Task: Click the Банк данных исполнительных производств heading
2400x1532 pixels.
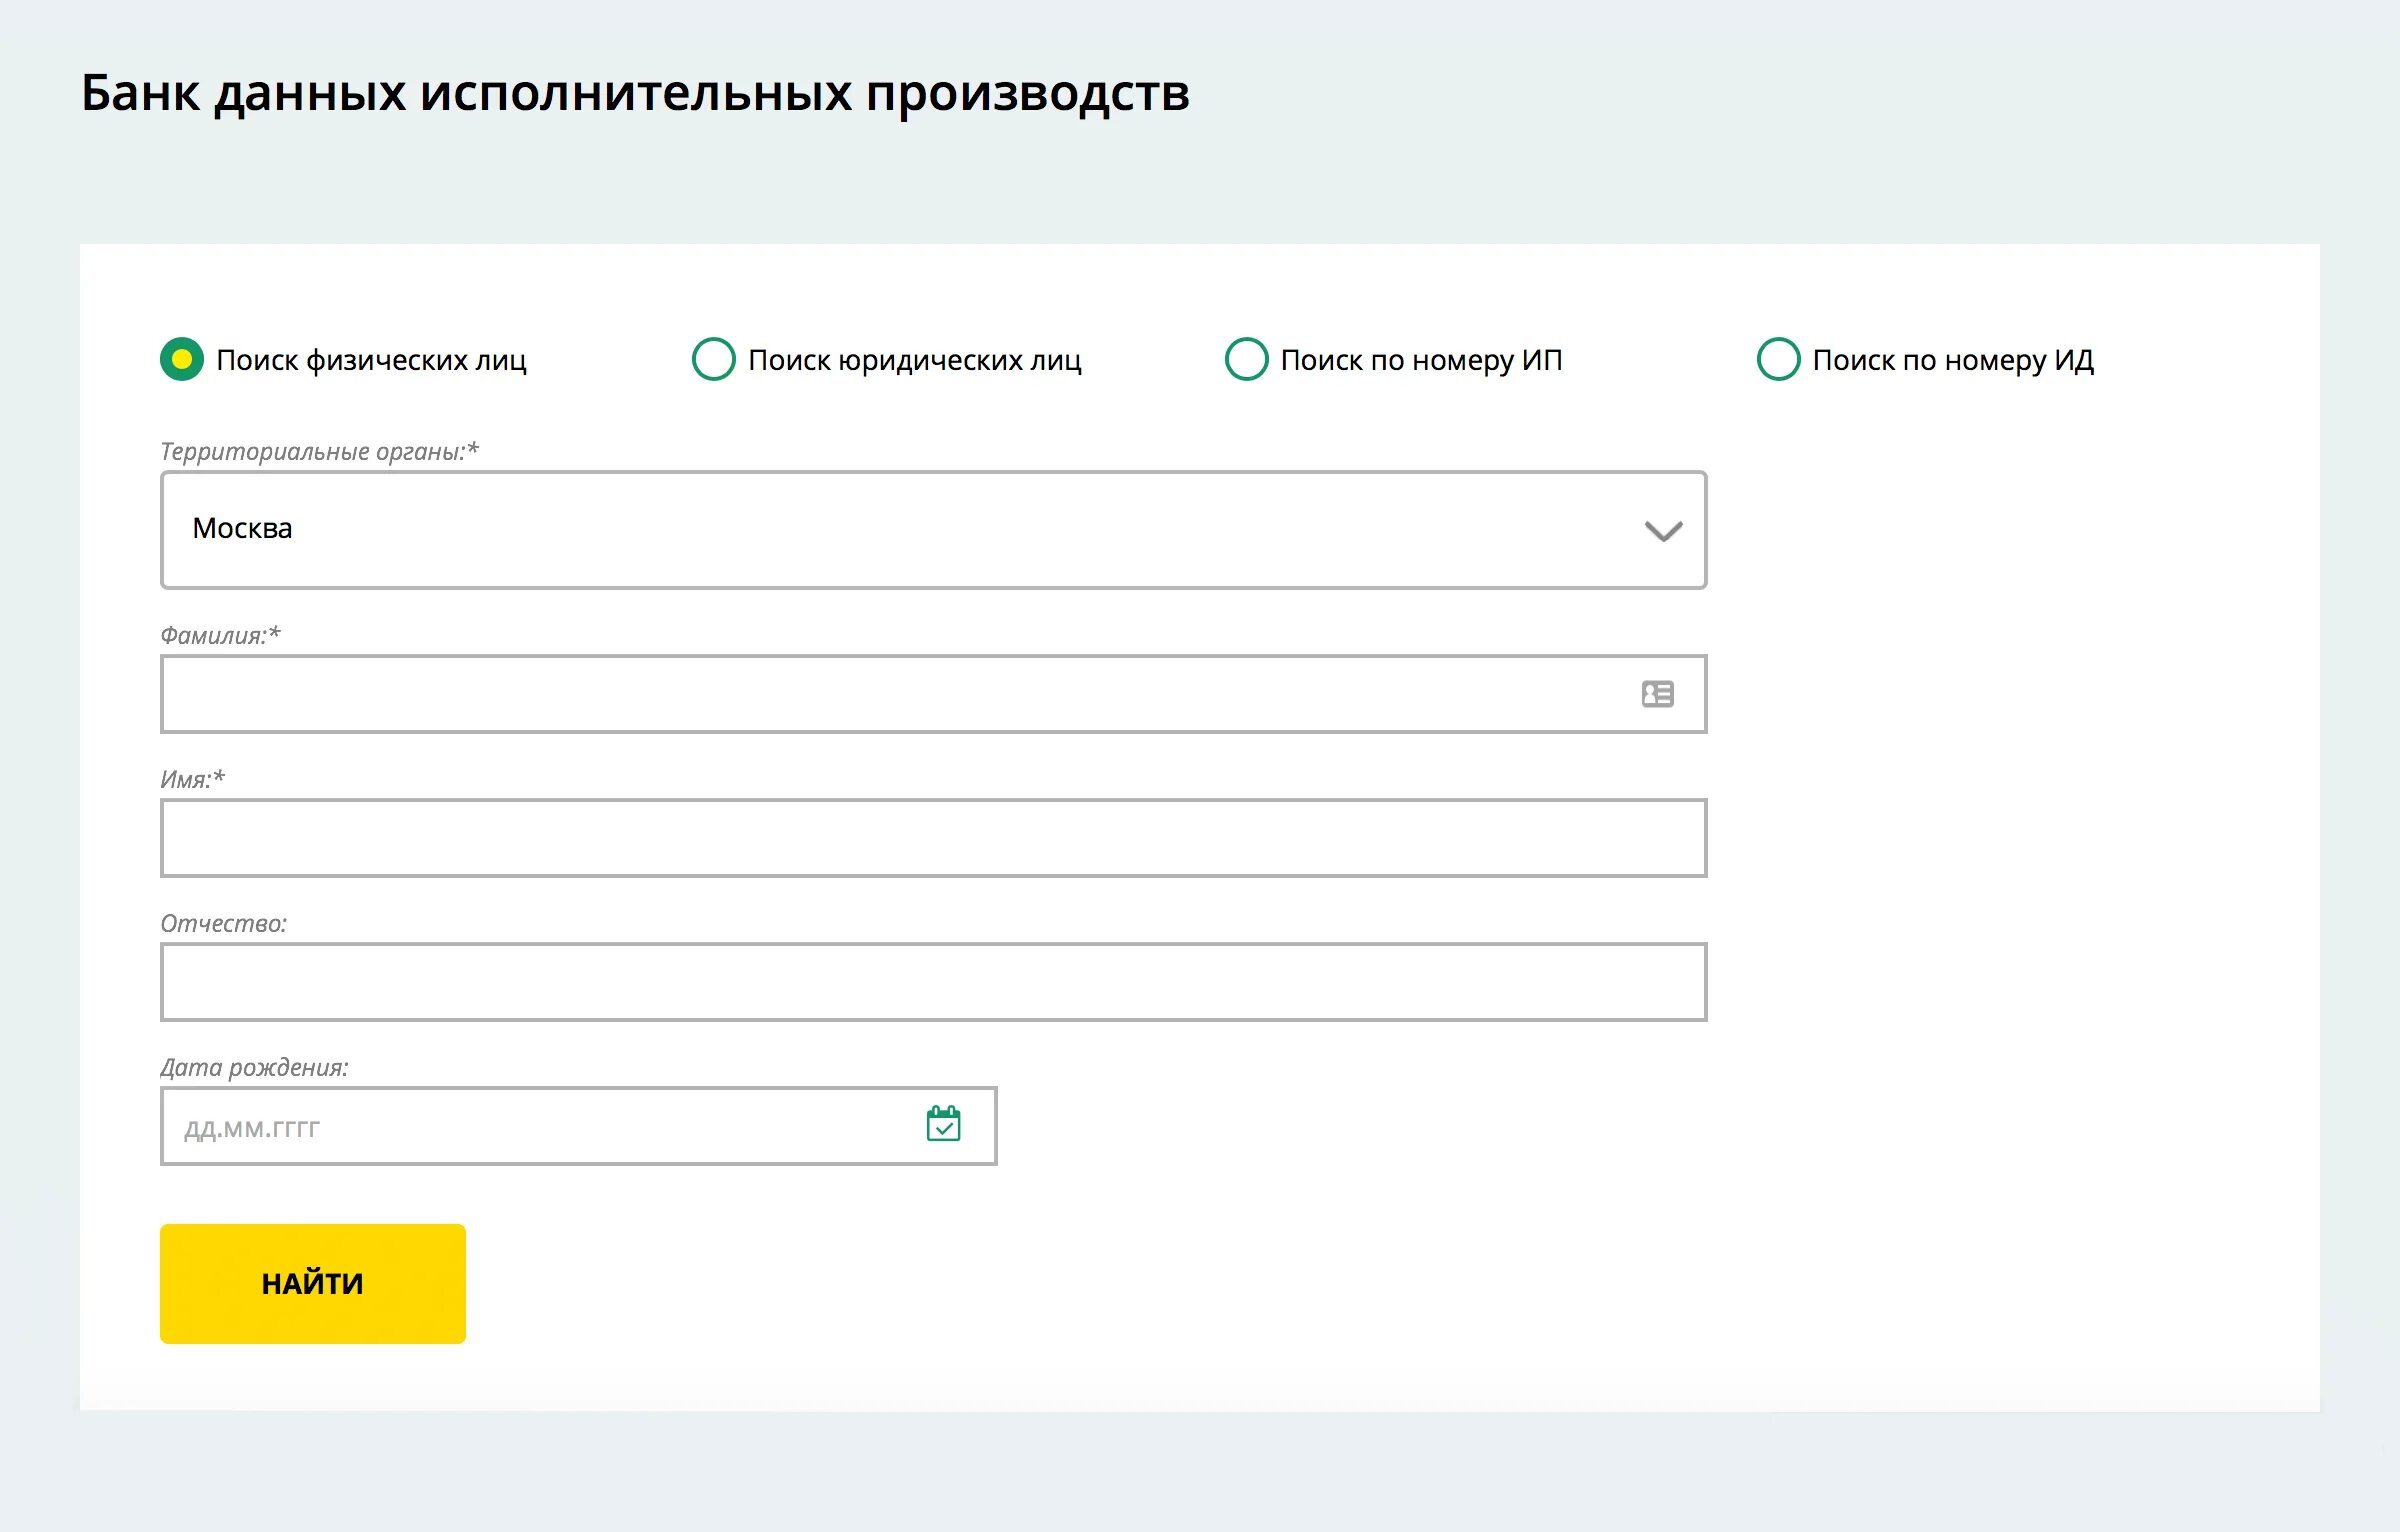Action: tap(635, 93)
